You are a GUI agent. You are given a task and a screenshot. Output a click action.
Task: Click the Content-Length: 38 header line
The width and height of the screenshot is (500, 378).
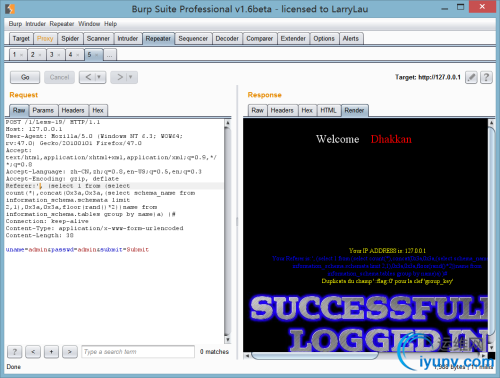(x=40, y=235)
